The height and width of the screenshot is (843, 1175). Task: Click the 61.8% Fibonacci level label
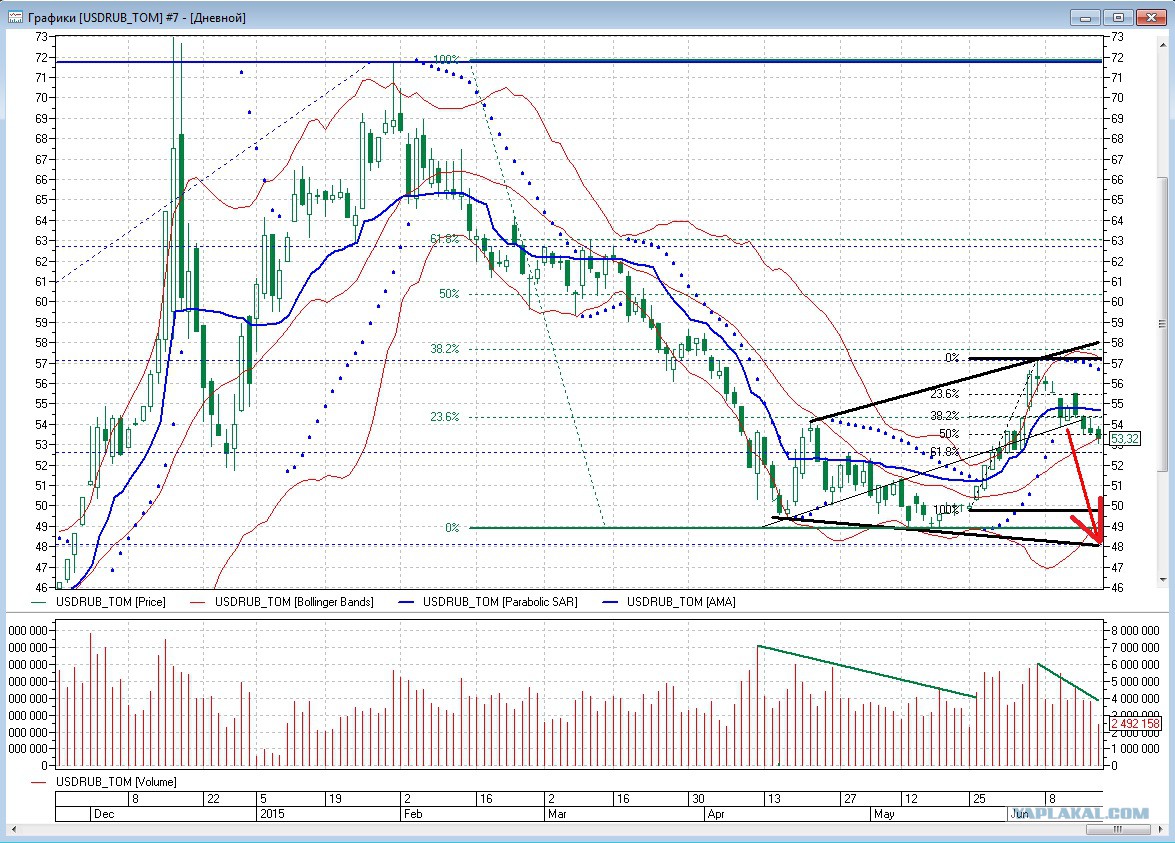point(444,239)
